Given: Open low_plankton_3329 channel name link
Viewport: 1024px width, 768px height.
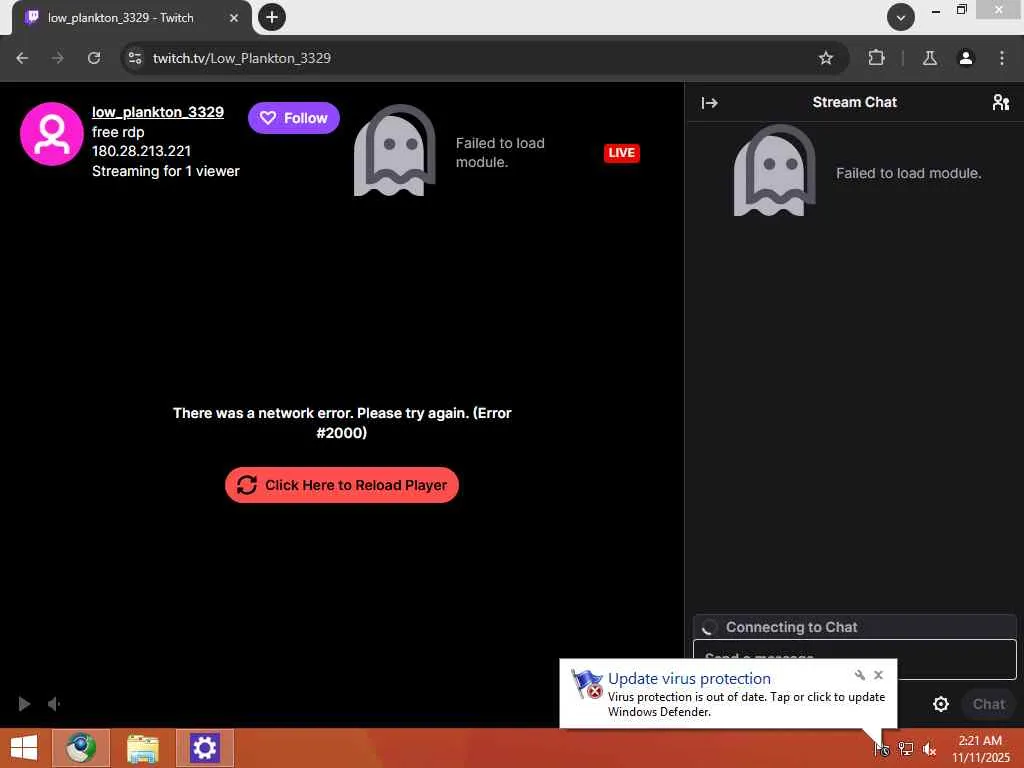Looking at the screenshot, I should click(157, 112).
